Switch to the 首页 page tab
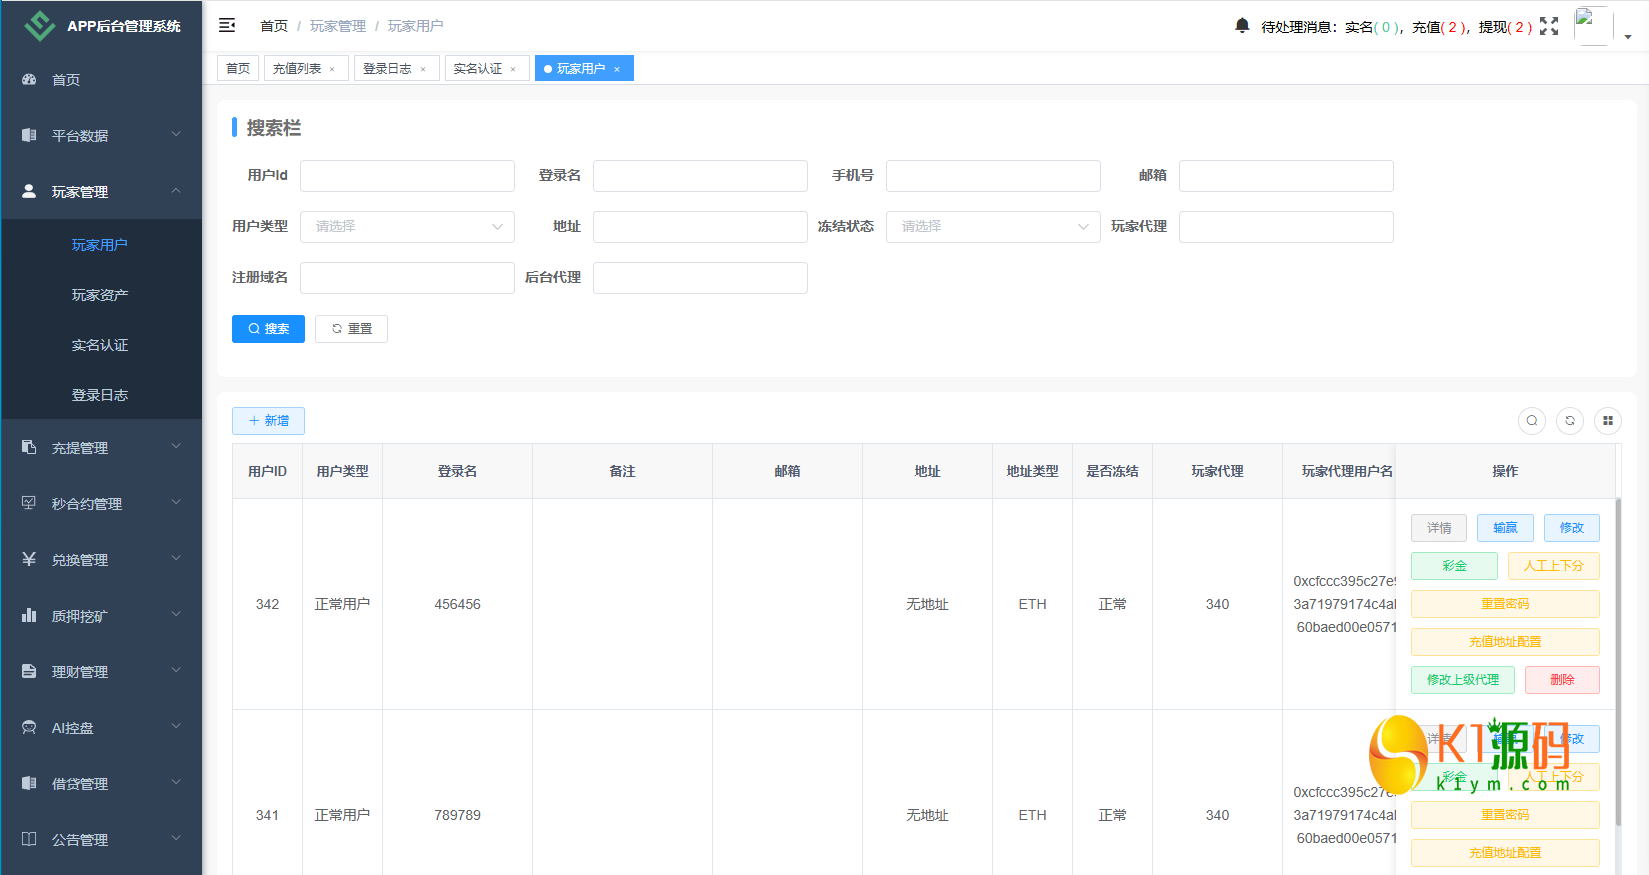 tap(238, 68)
